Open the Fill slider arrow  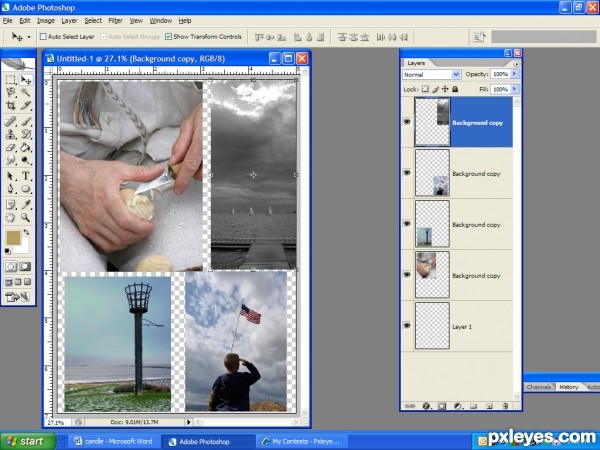515,89
